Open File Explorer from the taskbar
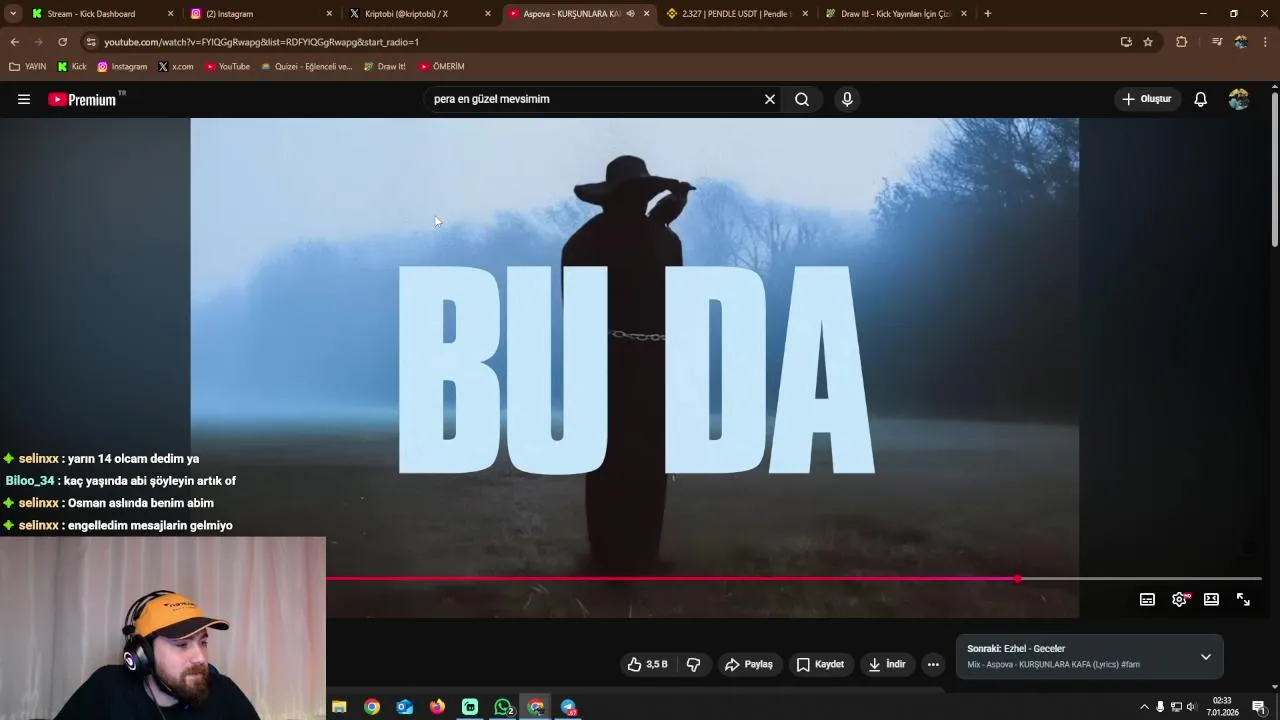The image size is (1280, 720). 339,707
